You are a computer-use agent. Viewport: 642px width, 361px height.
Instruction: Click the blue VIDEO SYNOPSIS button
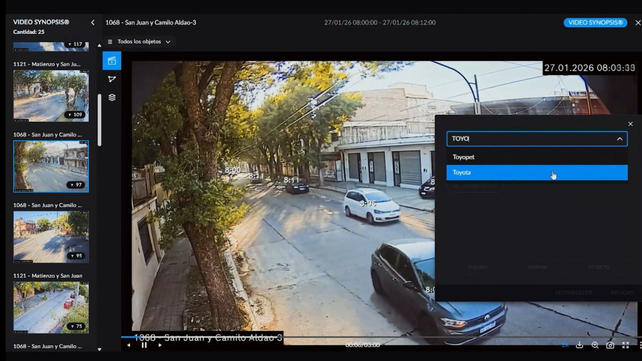click(x=595, y=23)
